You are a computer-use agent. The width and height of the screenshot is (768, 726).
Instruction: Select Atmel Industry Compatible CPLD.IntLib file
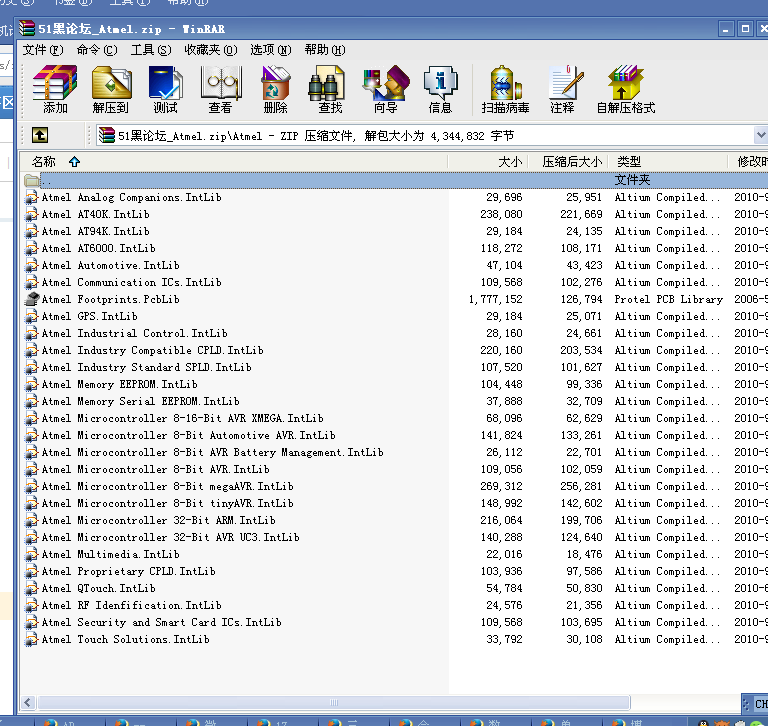click(152, 350)
